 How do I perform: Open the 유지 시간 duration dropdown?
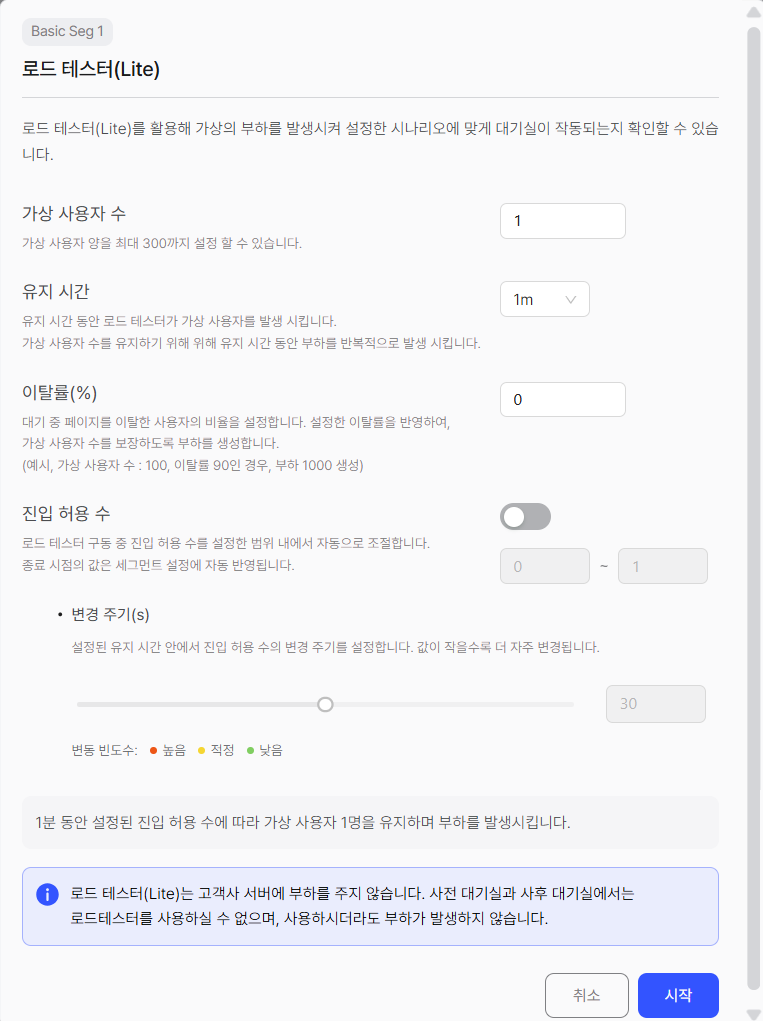(545, 298)
